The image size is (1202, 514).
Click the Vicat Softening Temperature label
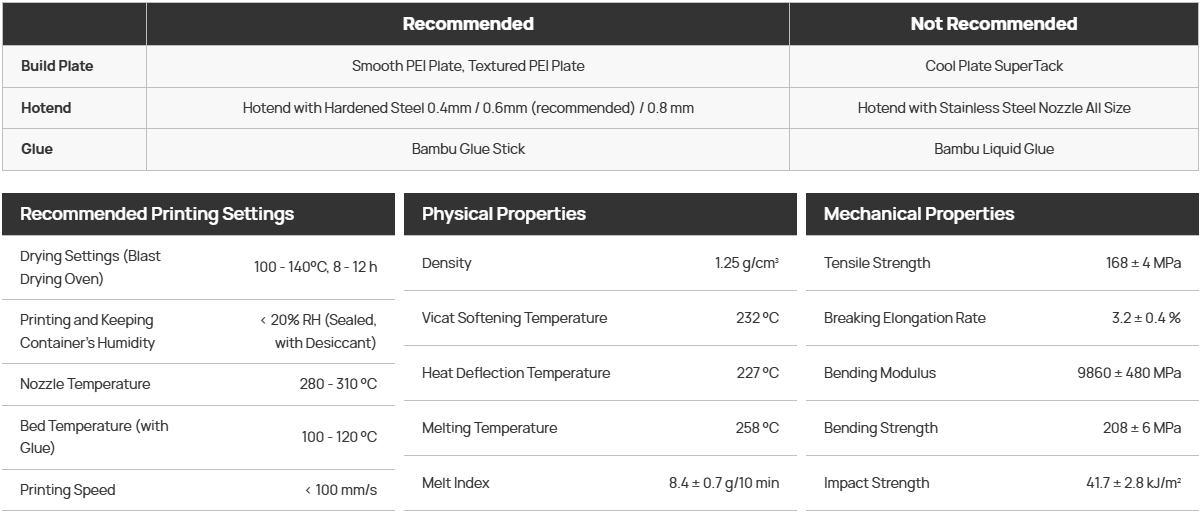click(514, 318)
